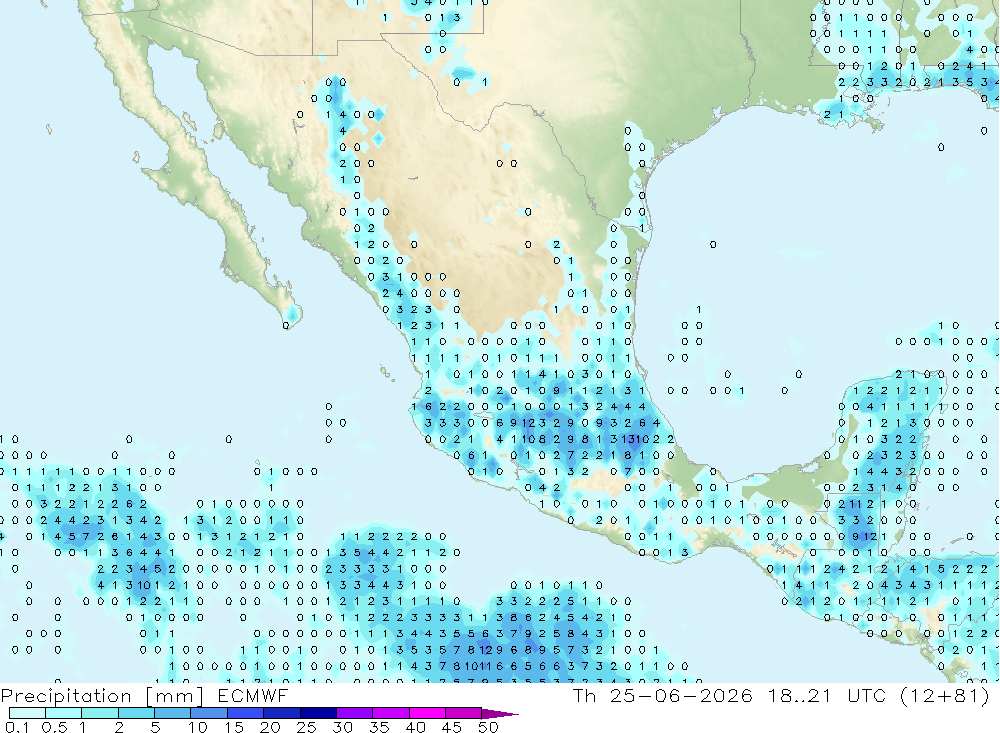Screen dimensions: 1000x733
Task: Pick the 15–20 mm legend swatch
Action: [246, 713]
